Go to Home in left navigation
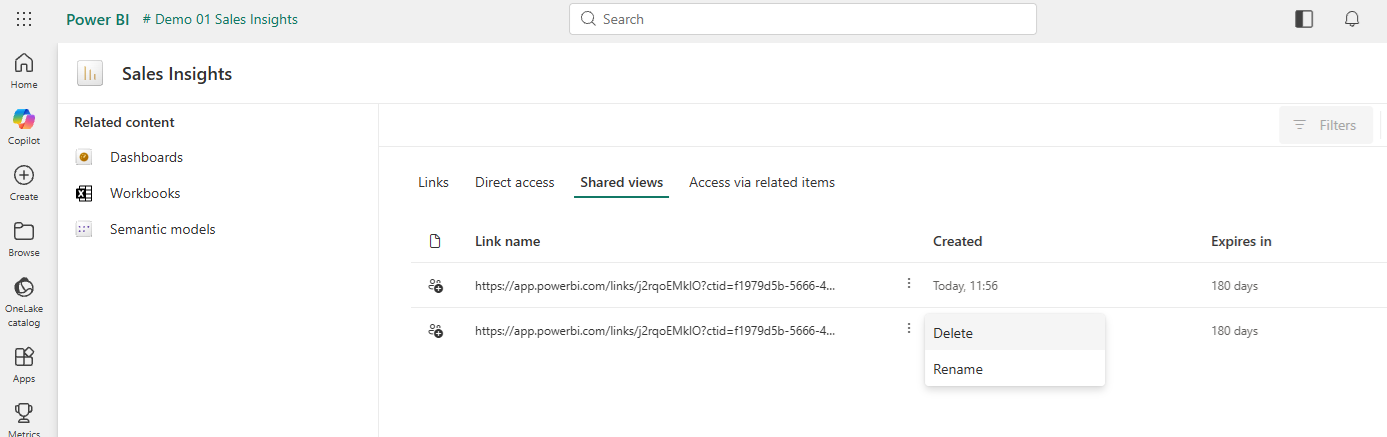The image size is (1387, 437). click(24, 71)
